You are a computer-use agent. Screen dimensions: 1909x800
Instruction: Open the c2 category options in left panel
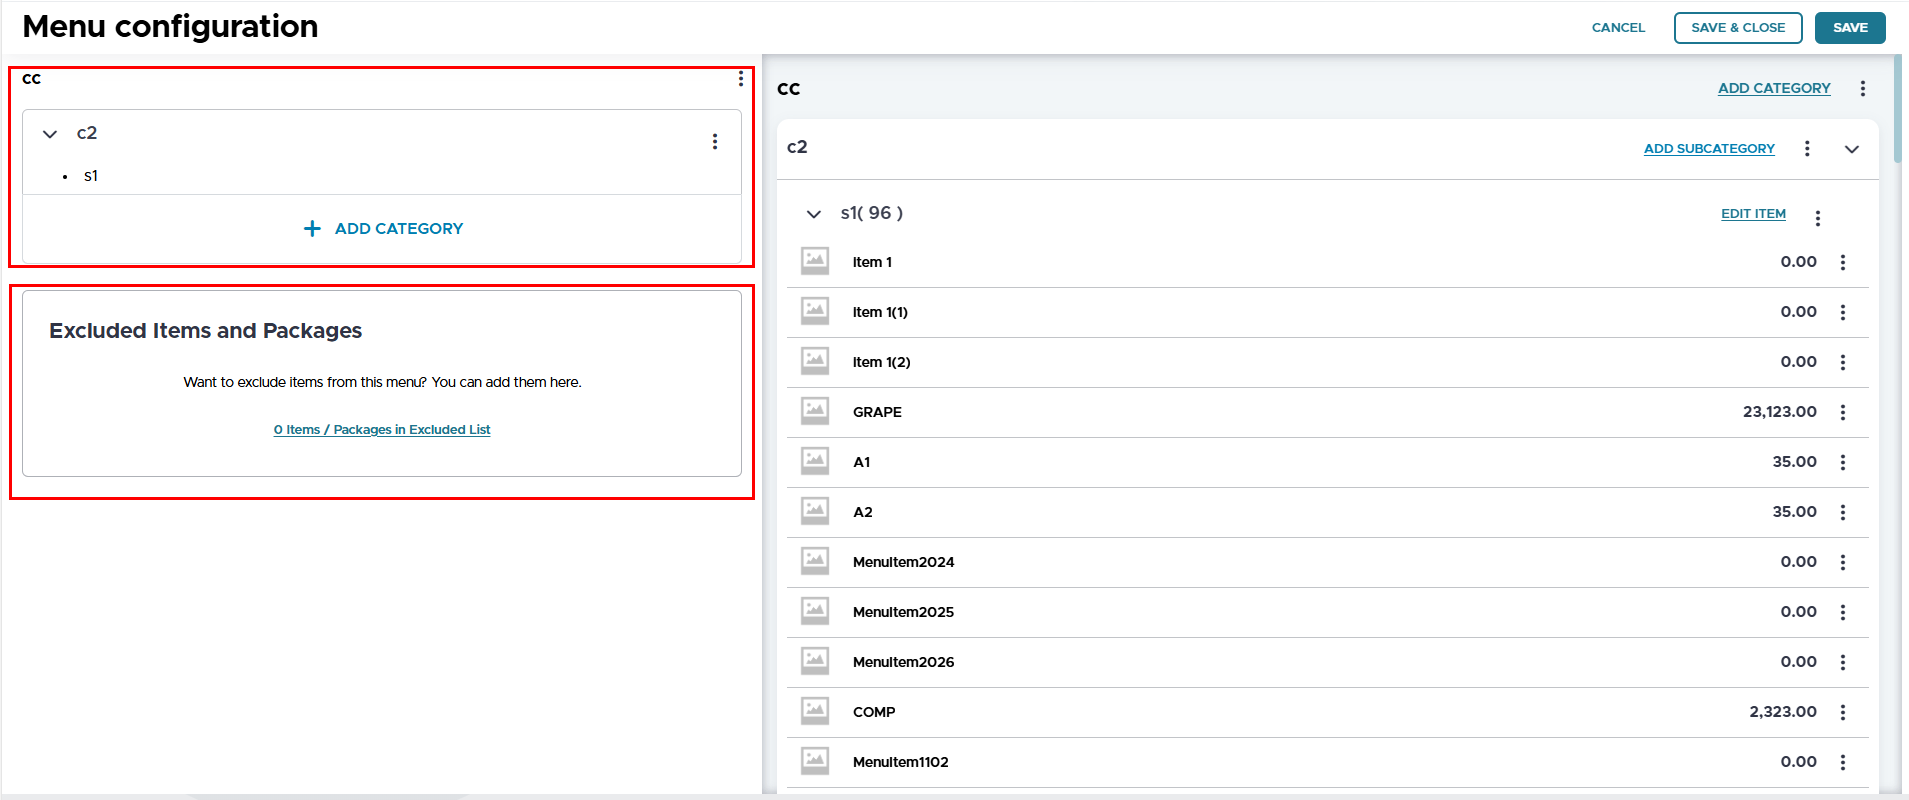coord(714,142)
